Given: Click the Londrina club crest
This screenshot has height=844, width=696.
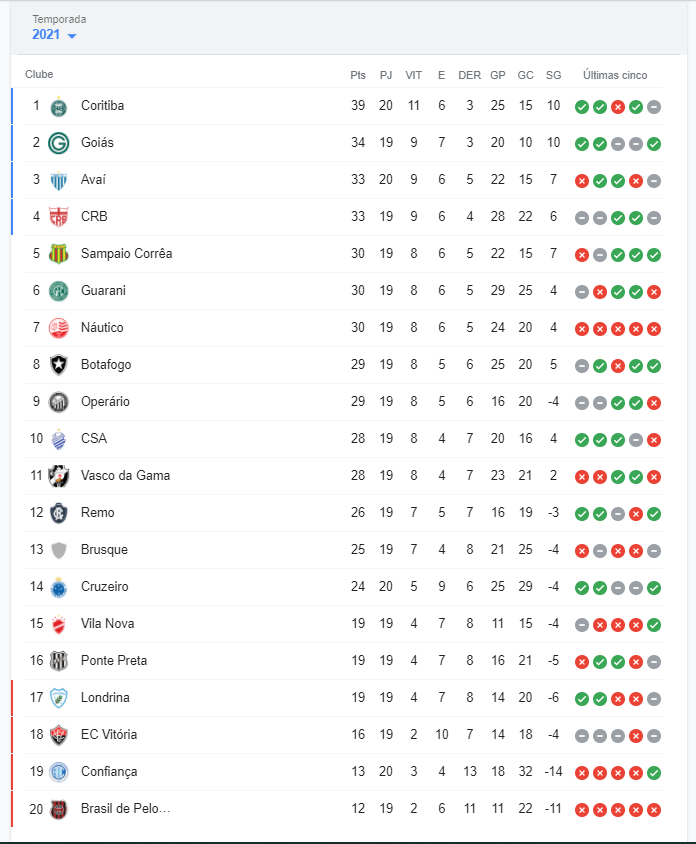Looking at the screenshot, I should (x=59, y=698).
